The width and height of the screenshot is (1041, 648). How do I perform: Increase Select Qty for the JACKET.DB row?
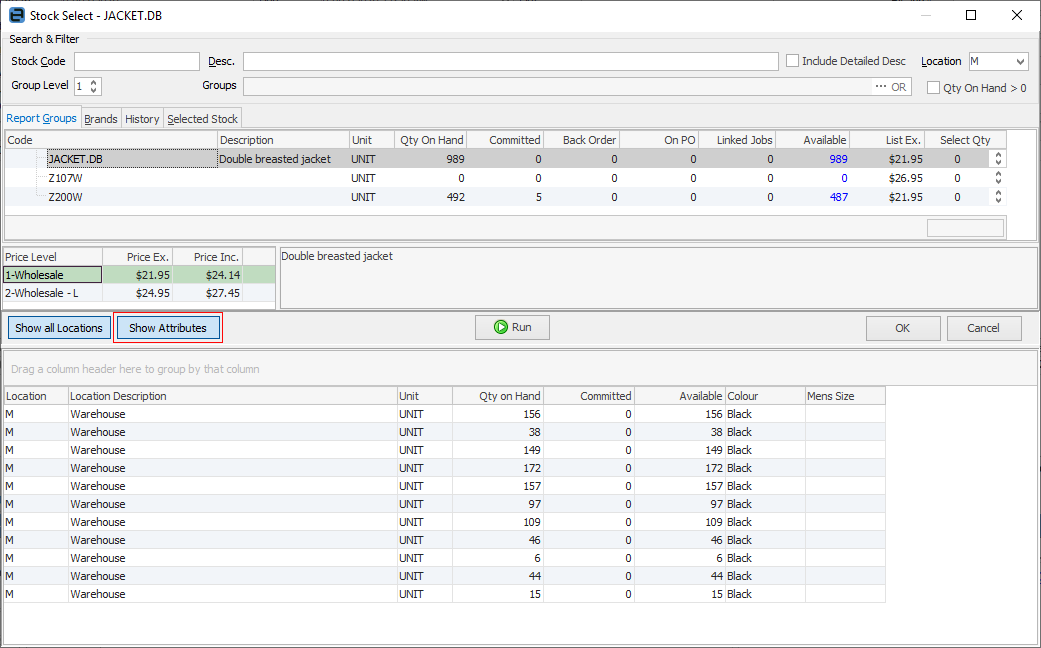997,154
